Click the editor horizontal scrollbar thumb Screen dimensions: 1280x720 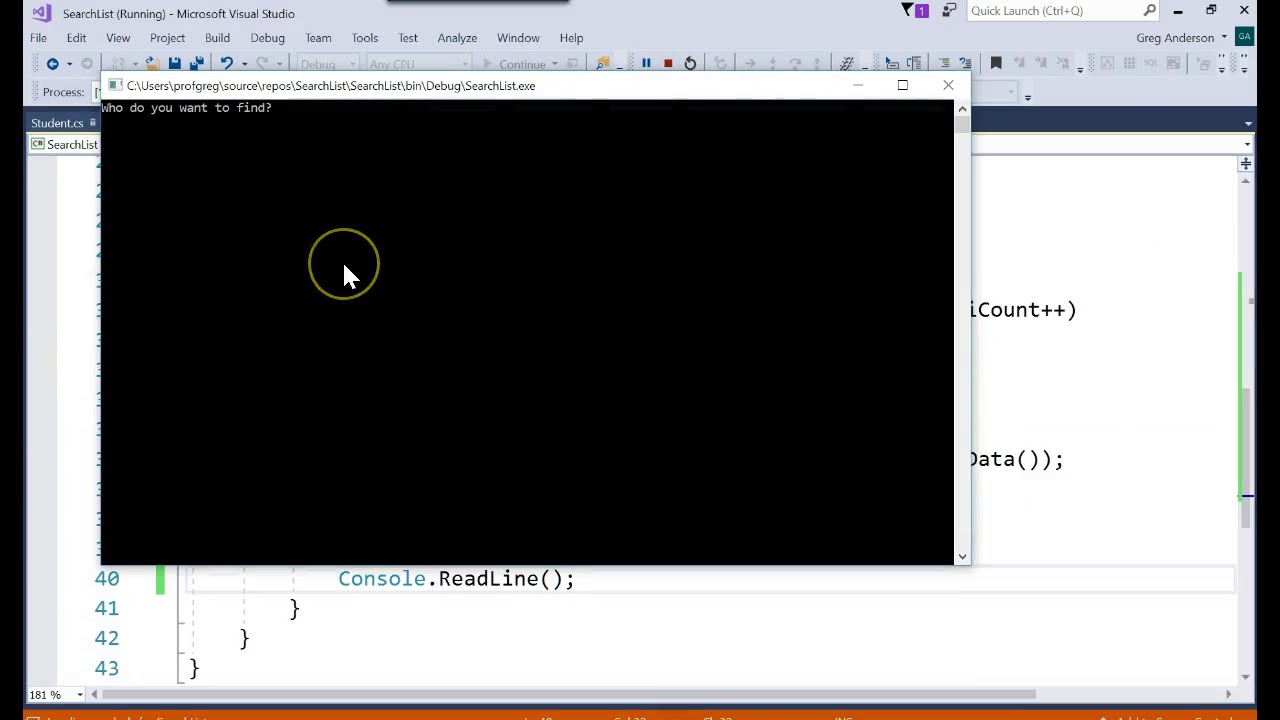(x=570, y=694)
